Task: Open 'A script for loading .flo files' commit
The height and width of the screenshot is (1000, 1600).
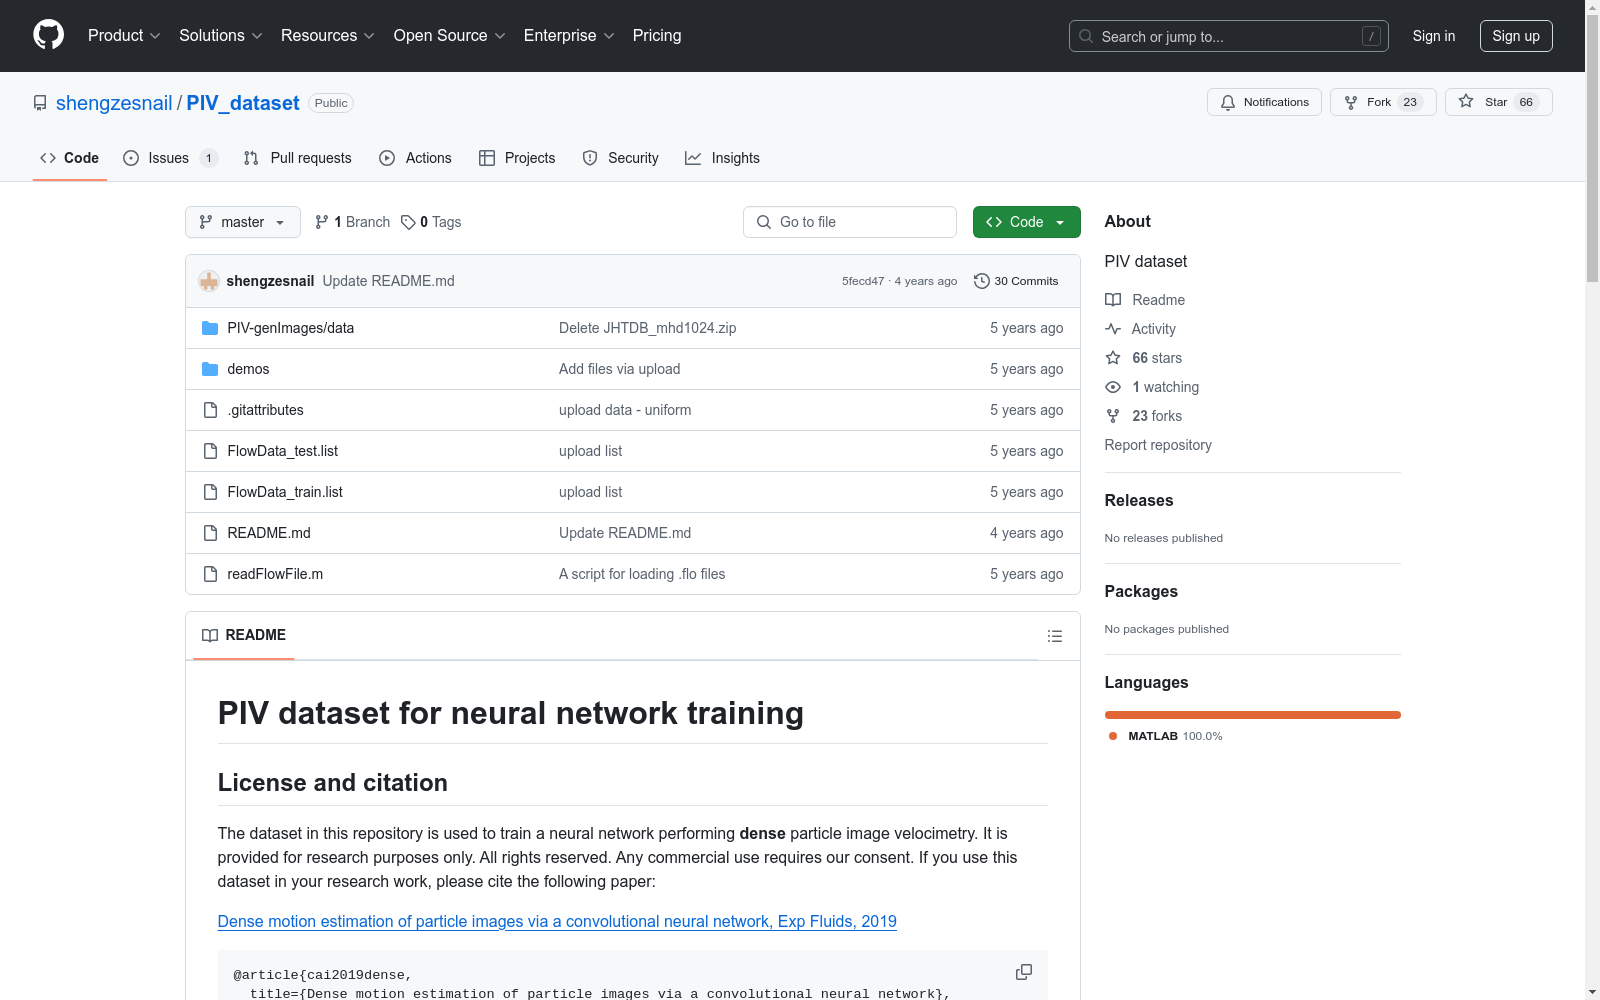Action: pos(642,574)
